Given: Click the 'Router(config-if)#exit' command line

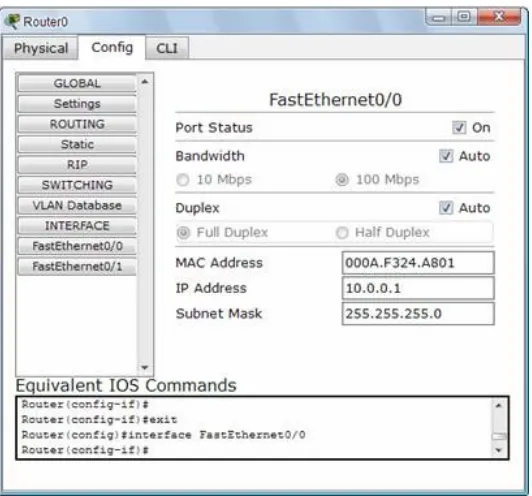Looking at the screenshot, I should click(99, 420).
